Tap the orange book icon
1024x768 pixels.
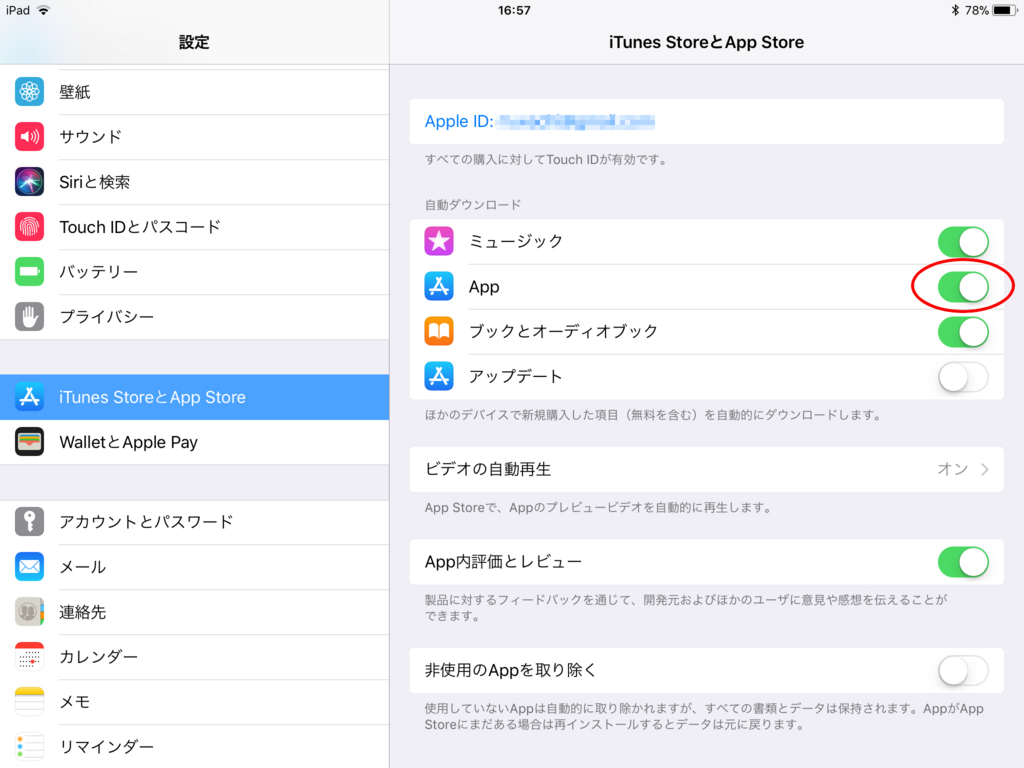click(439, 331)
